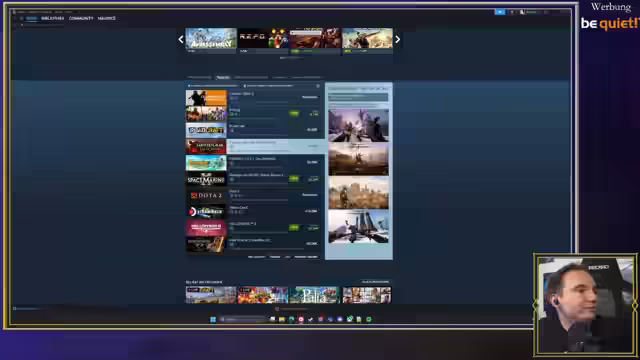Open File Explorer in taskbar
The image size is (640, 360).
(x=282, y=319)
